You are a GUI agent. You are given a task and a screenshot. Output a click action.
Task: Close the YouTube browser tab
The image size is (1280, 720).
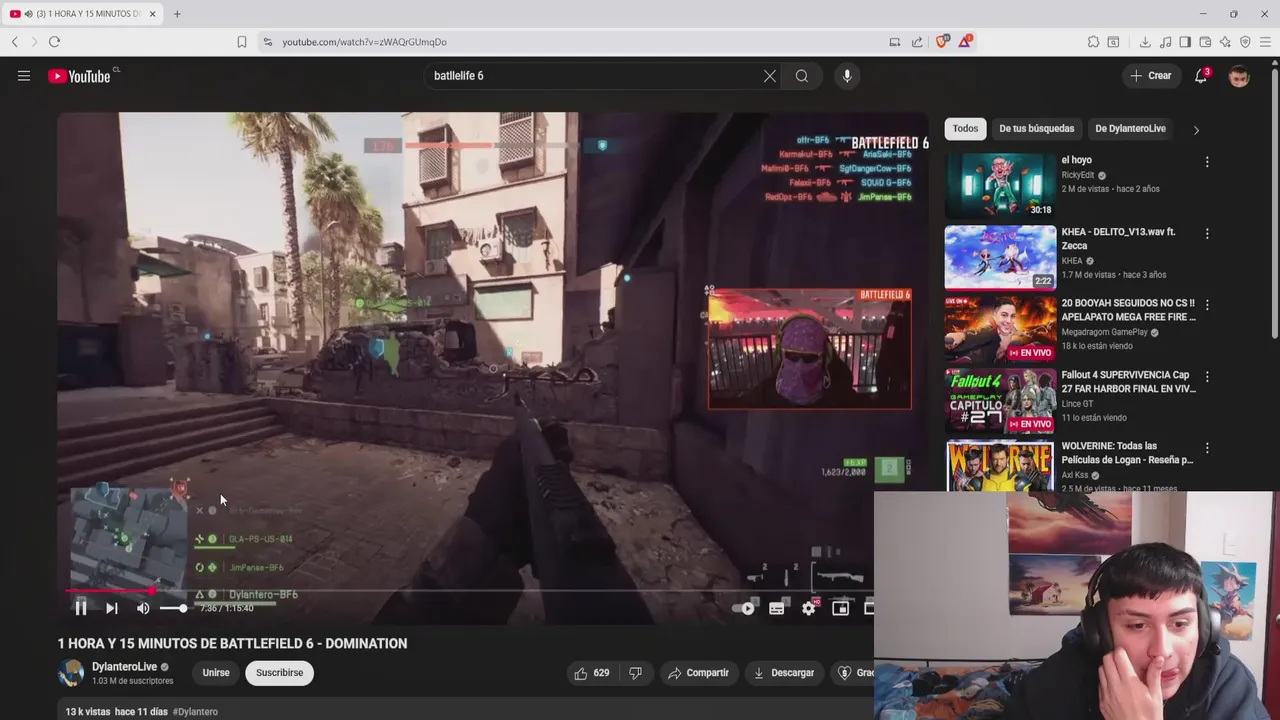pyautogui.click(x=152, y=14)
